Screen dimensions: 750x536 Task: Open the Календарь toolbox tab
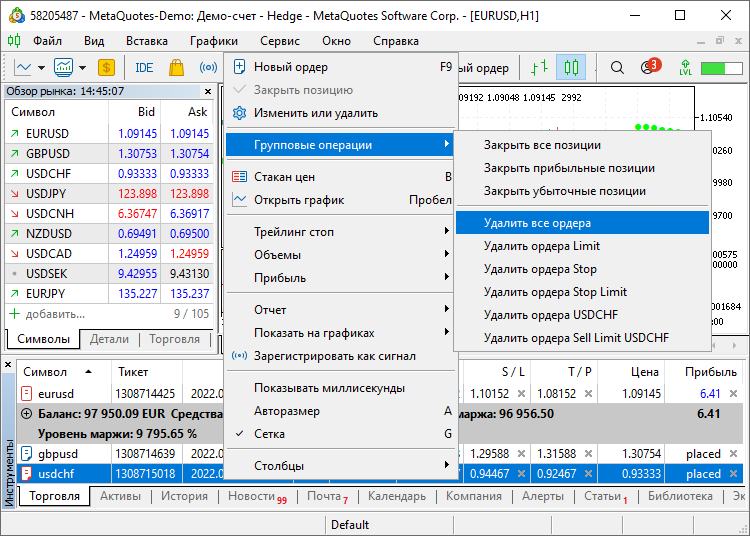[397, 496]
